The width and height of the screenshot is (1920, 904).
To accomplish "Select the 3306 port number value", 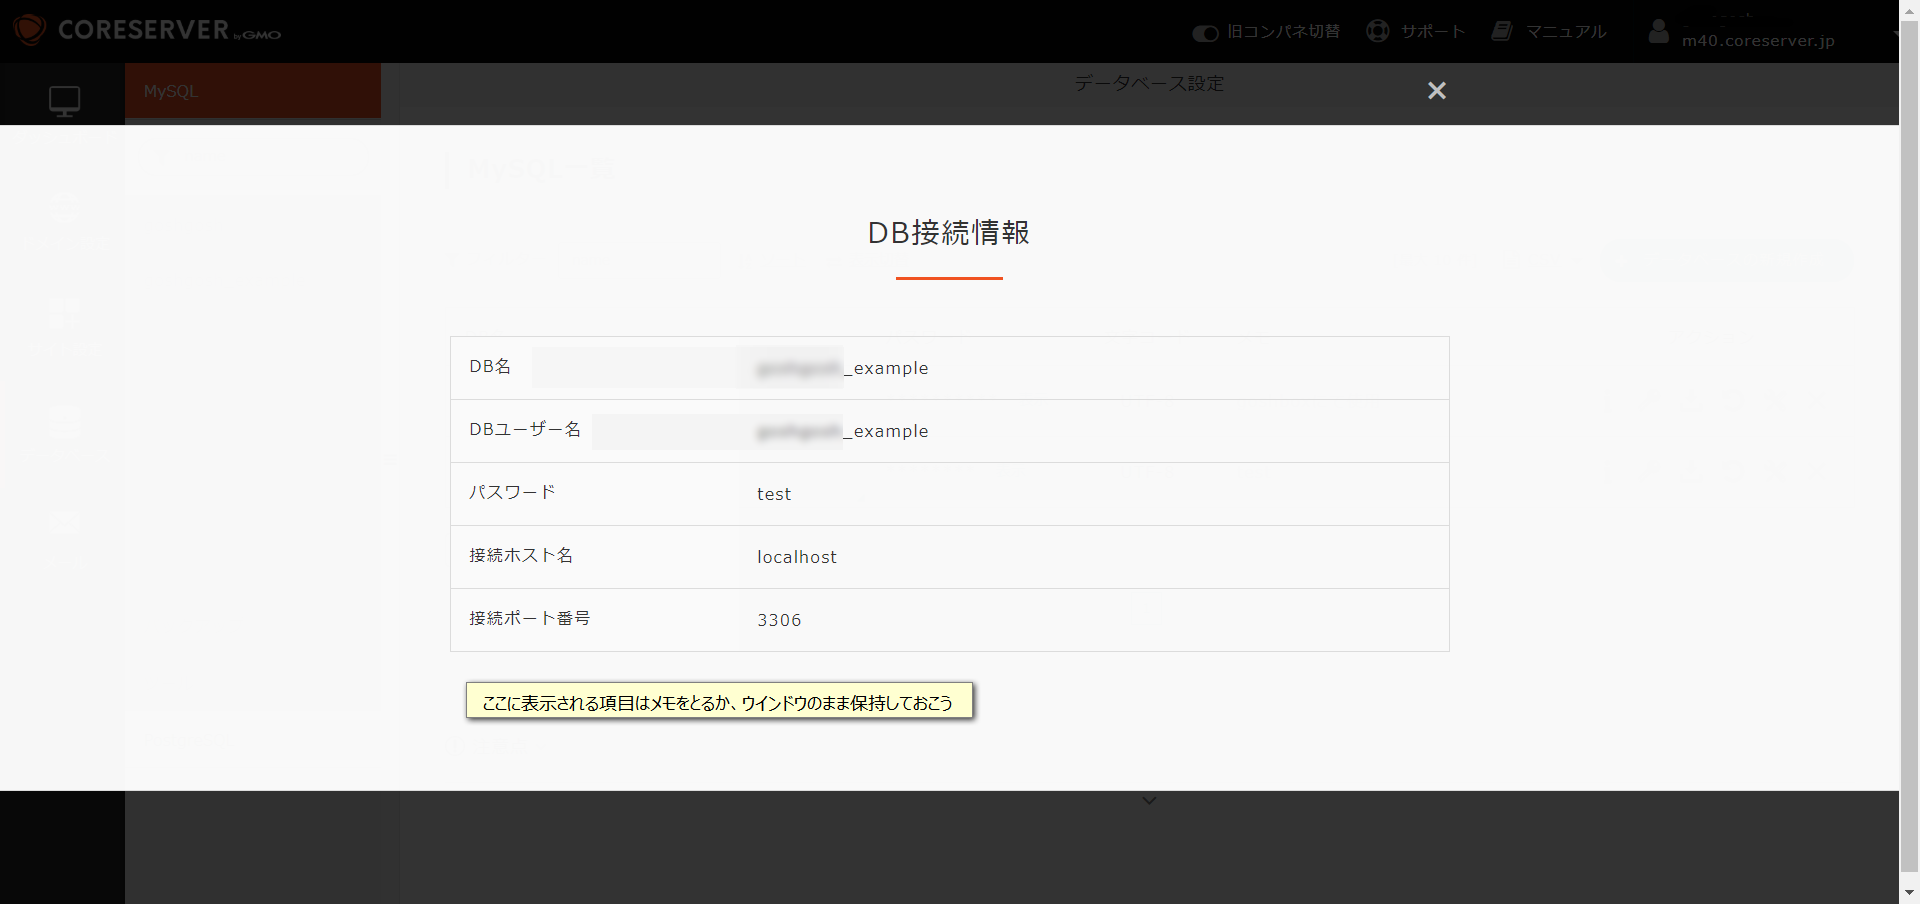I will [779, 620].
